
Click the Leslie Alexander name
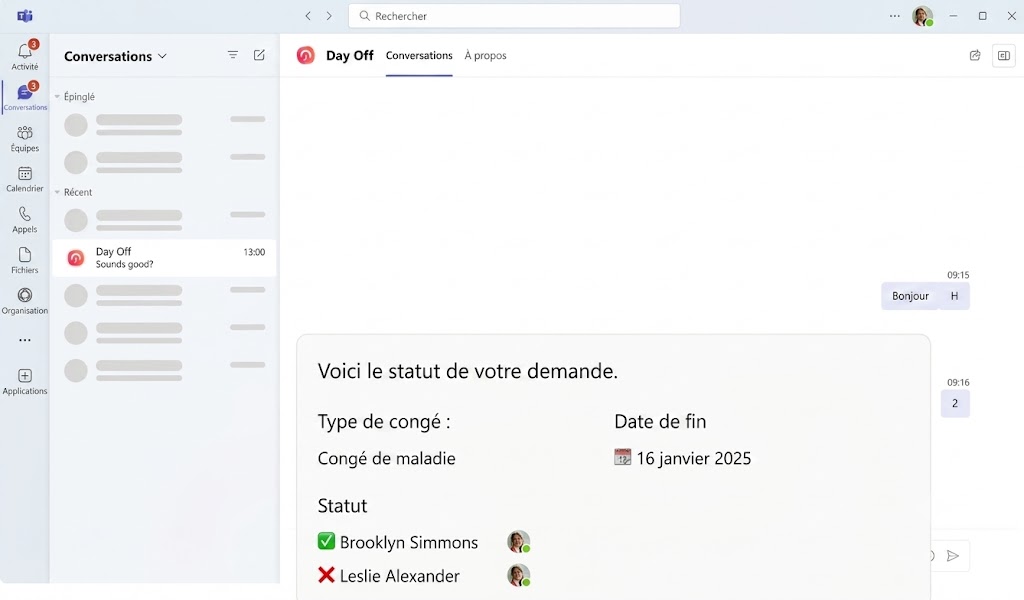[400, 576]
